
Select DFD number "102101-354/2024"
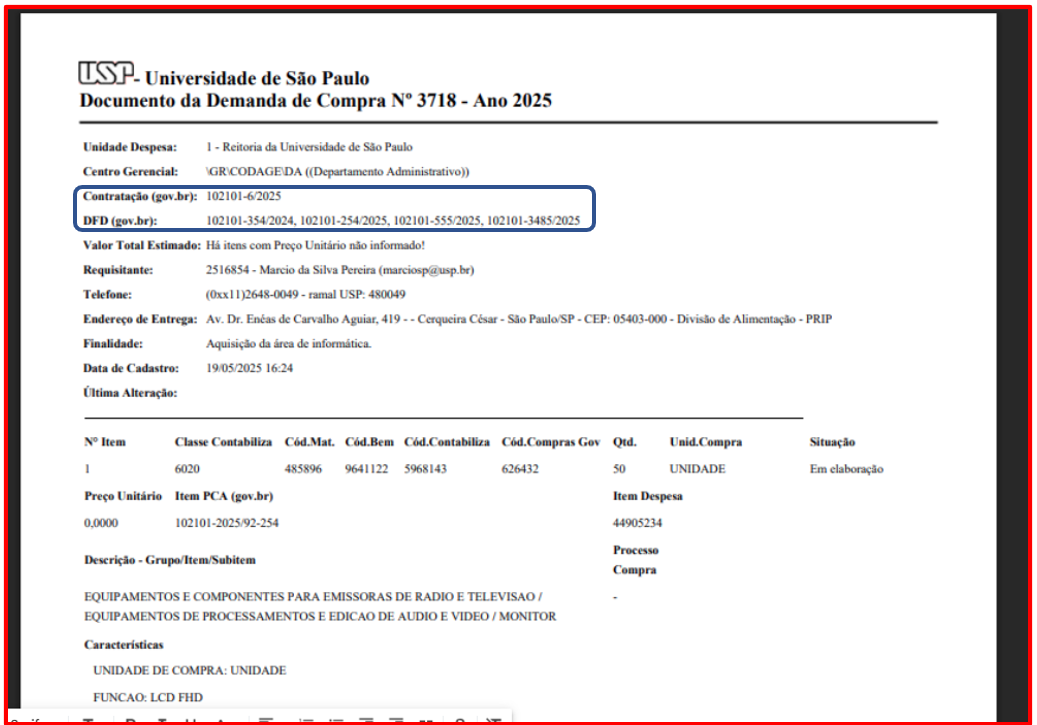[251, 221]
